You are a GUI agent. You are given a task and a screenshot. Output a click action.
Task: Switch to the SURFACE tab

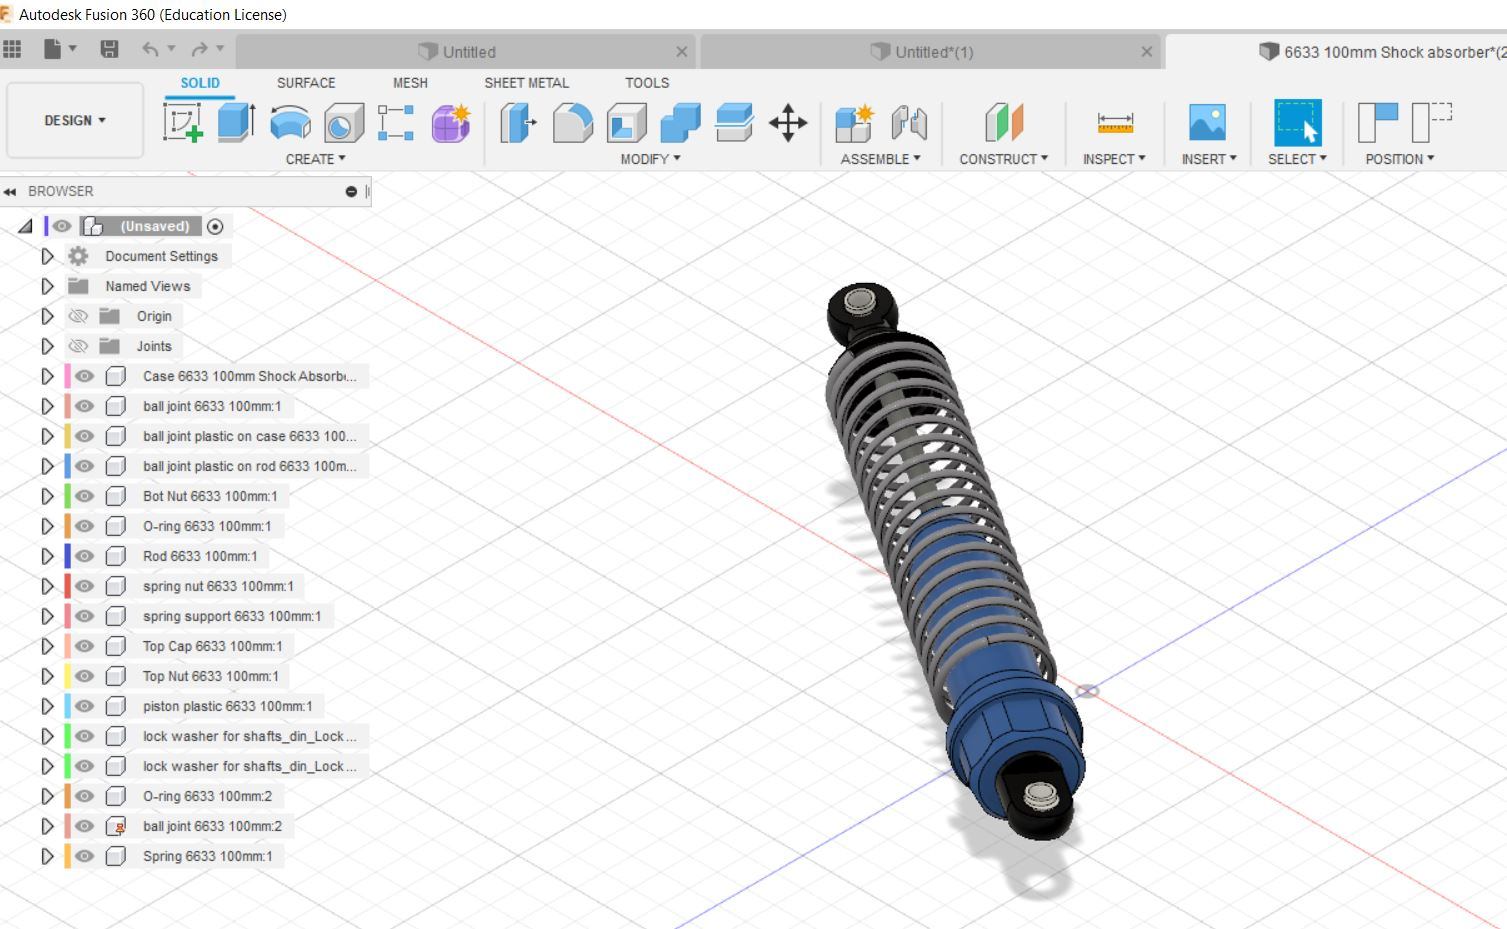pos(306,83)
